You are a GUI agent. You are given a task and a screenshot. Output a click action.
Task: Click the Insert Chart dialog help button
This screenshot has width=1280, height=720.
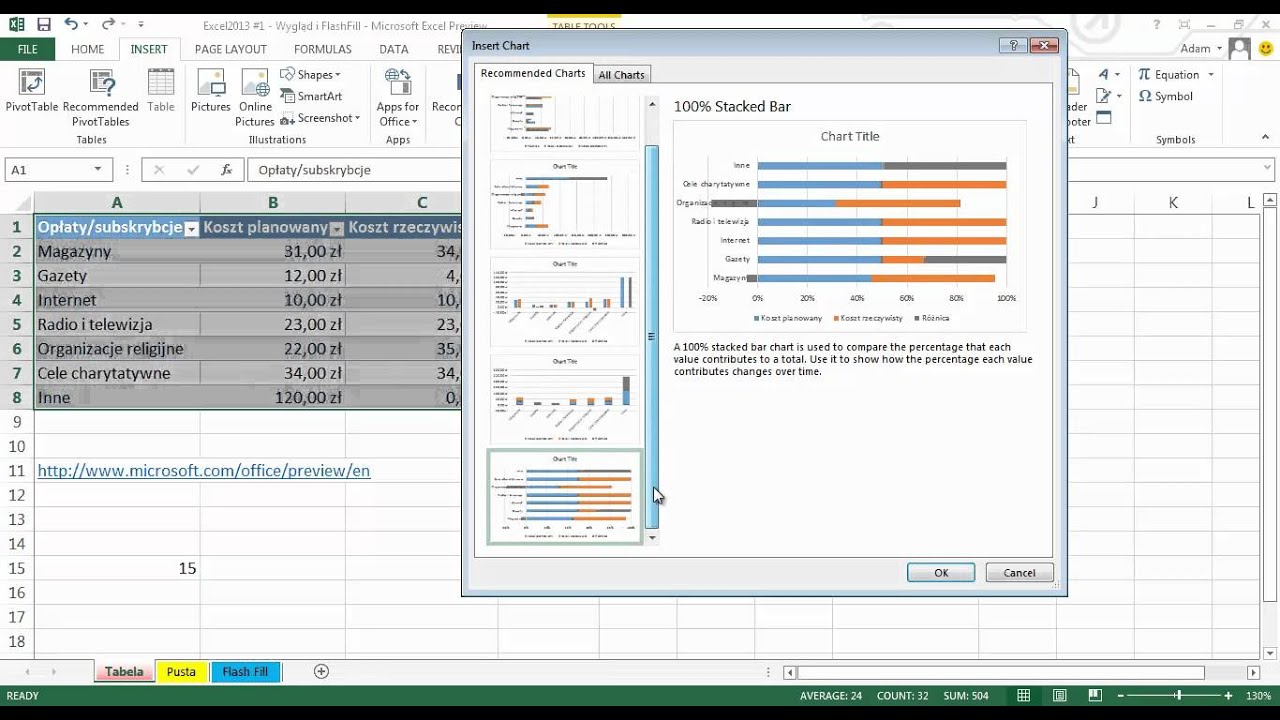pos(1013,45)
